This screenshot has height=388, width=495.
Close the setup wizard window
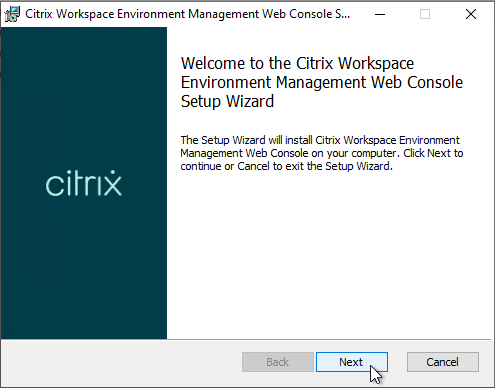pos(471,14)
